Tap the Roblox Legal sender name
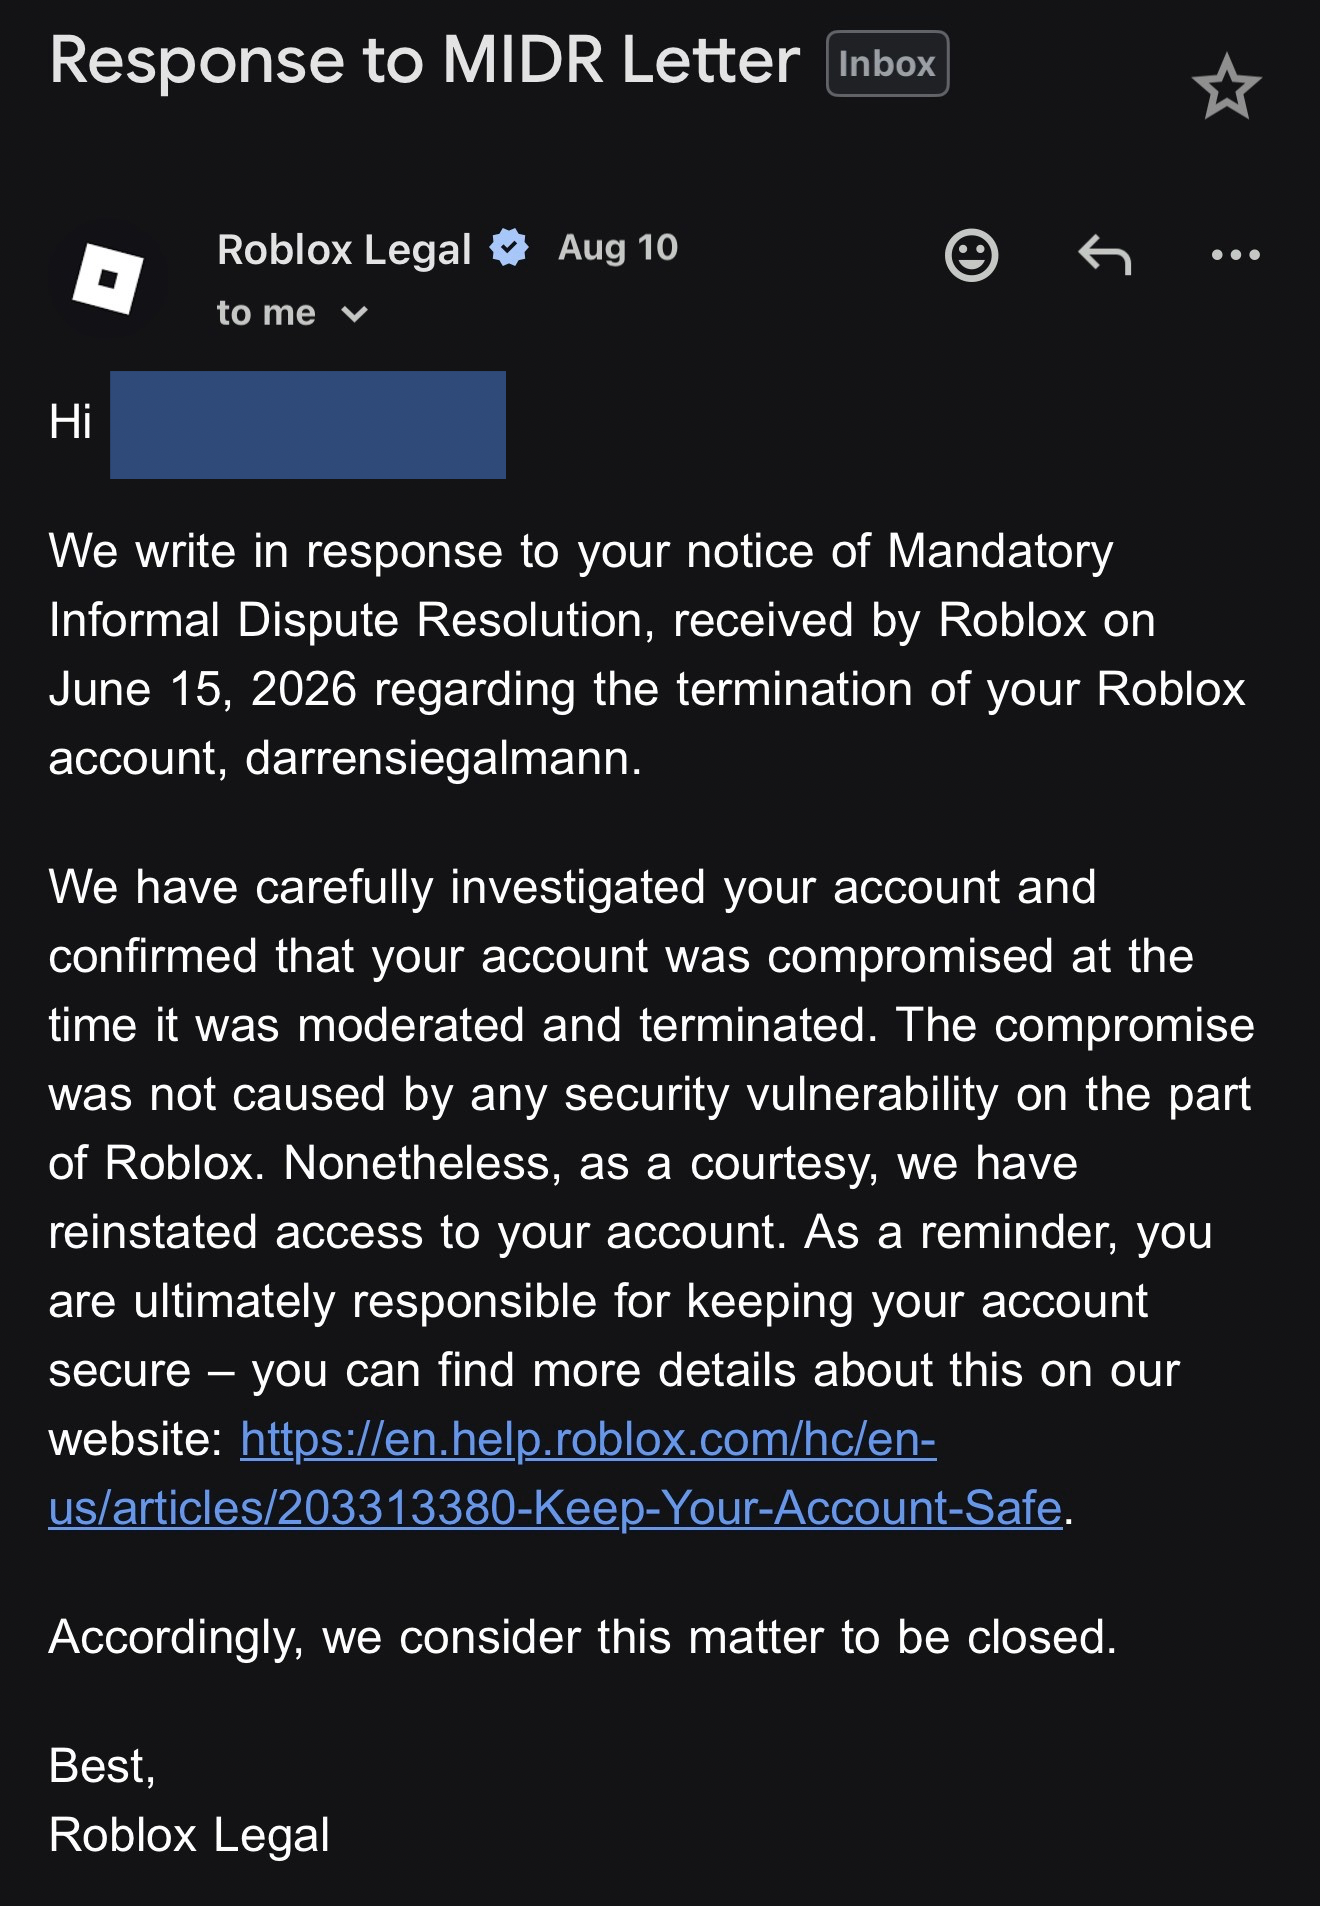1320x1906 pixels. [344, 249]
